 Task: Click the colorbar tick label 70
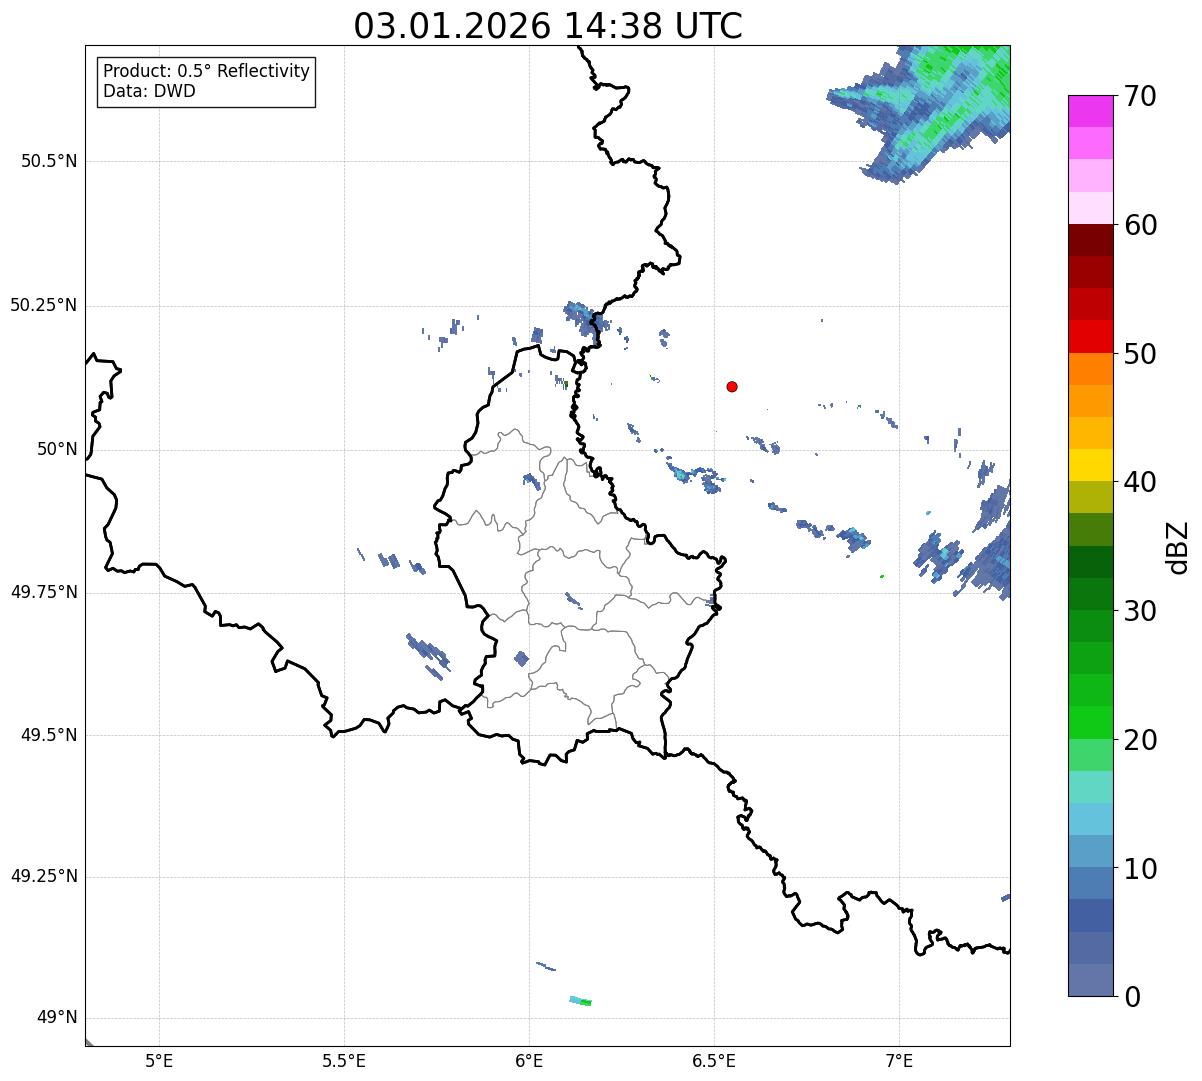click(1139, 96)
